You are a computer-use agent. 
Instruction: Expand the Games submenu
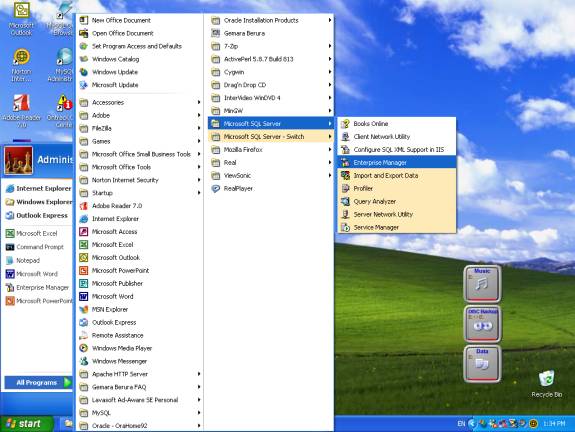point(140,141)
